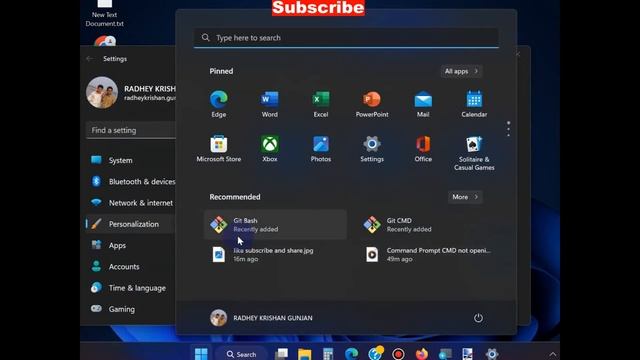Open the Mail app

(x=423, y=104)
